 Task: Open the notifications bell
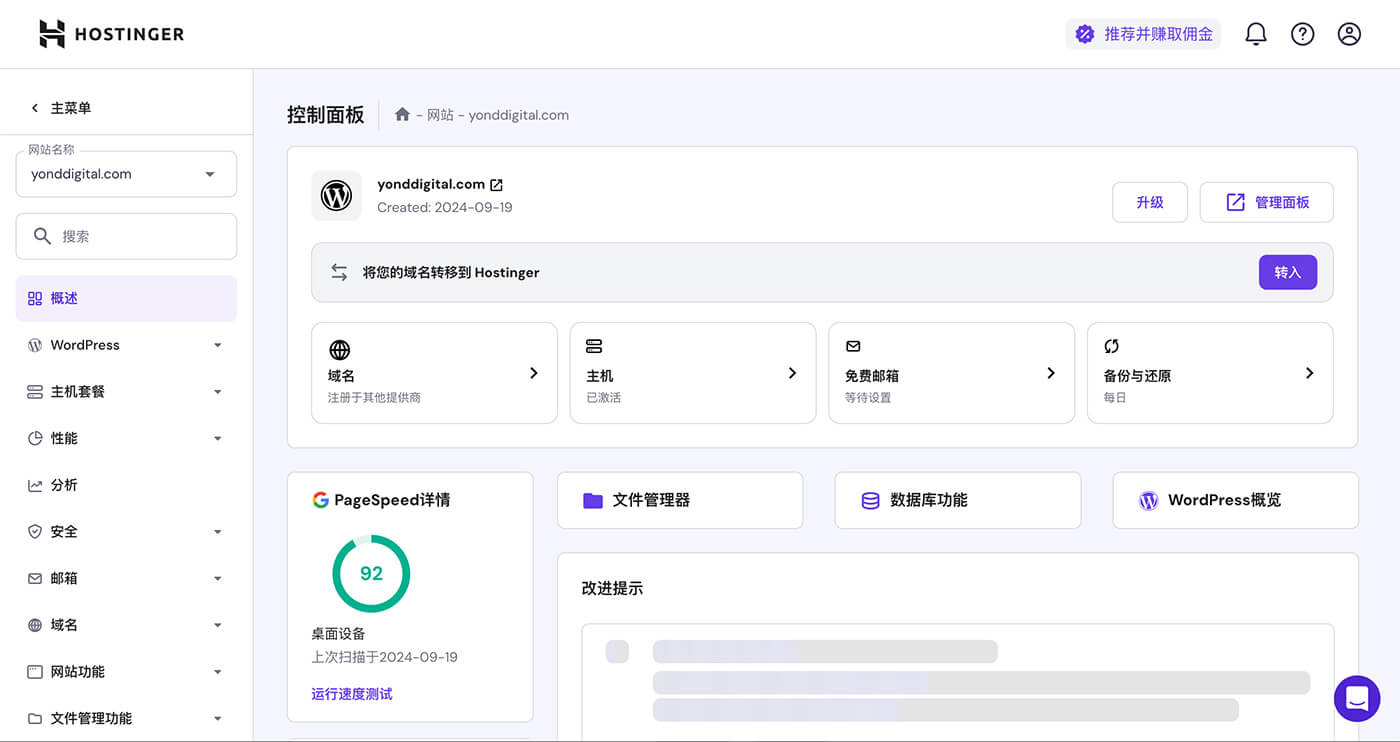point(1256,34)
